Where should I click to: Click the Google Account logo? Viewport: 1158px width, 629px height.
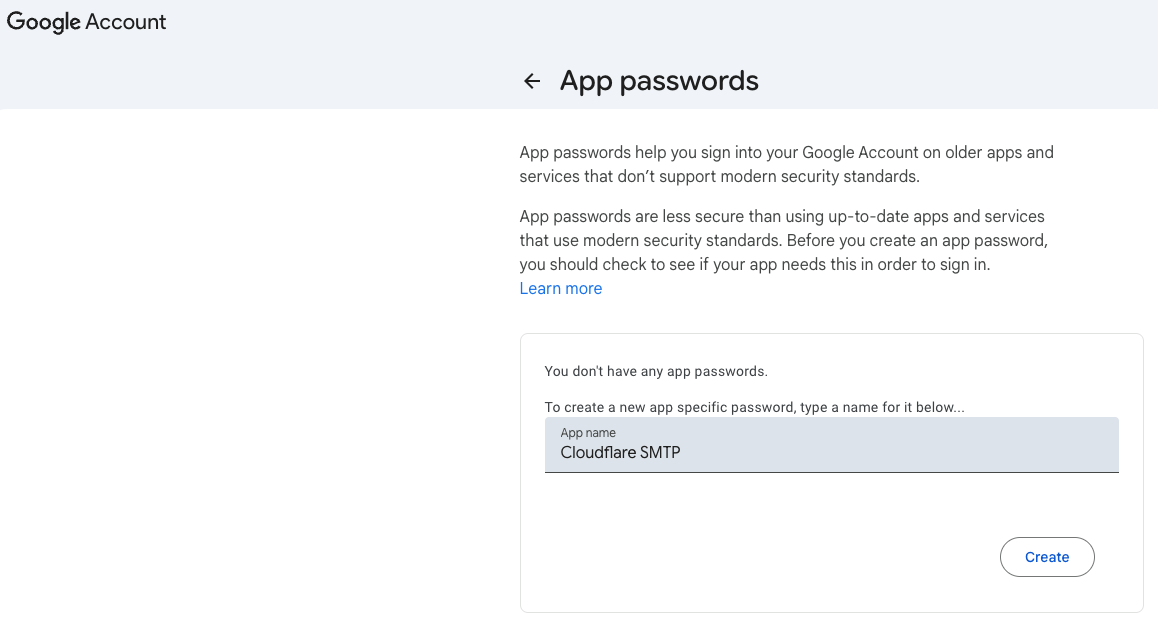pyautogui.click(x=87, y=22)
